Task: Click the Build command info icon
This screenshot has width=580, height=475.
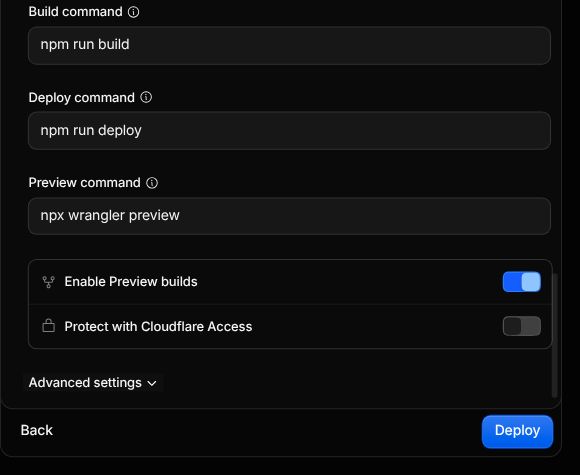Action: pyautogui.click(x=134, y=12)
